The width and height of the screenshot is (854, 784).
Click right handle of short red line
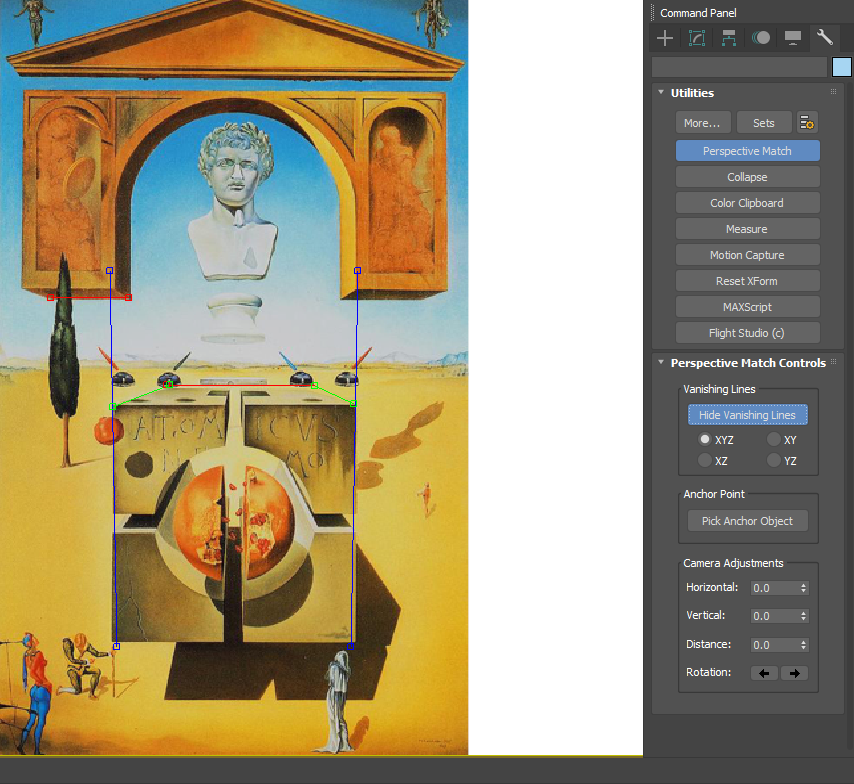pos(129,297)
